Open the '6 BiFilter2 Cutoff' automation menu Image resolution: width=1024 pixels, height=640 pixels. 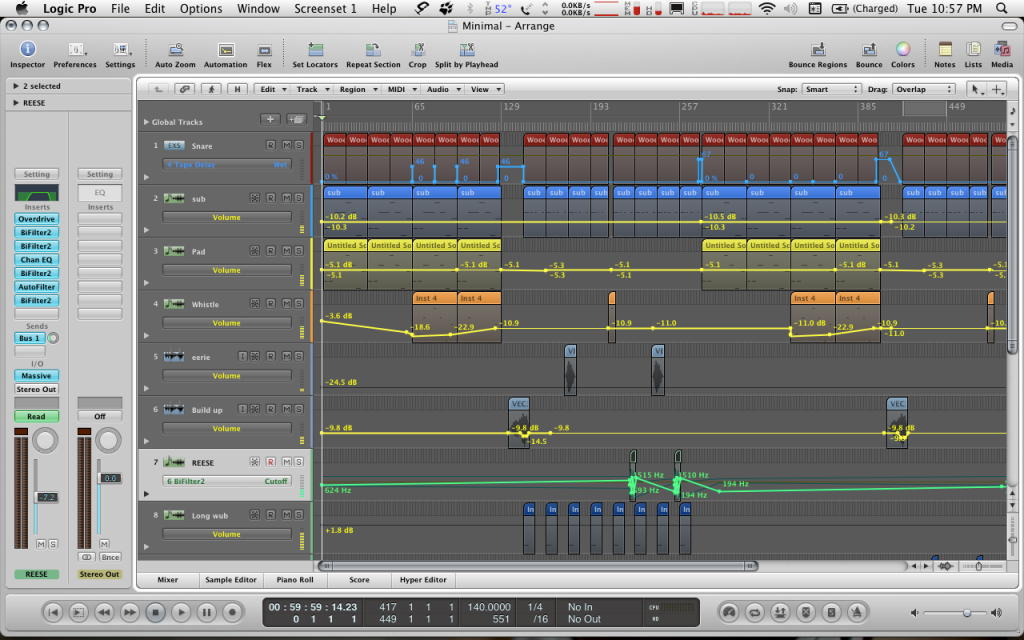point(227,481)
